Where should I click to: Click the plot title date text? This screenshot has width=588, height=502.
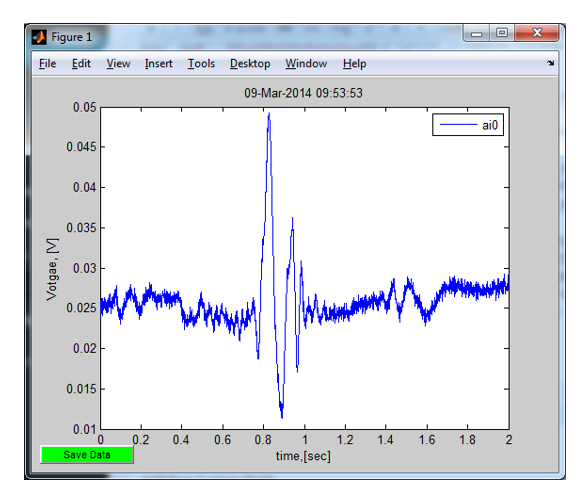pyautogui.click(x=303, y=93)
